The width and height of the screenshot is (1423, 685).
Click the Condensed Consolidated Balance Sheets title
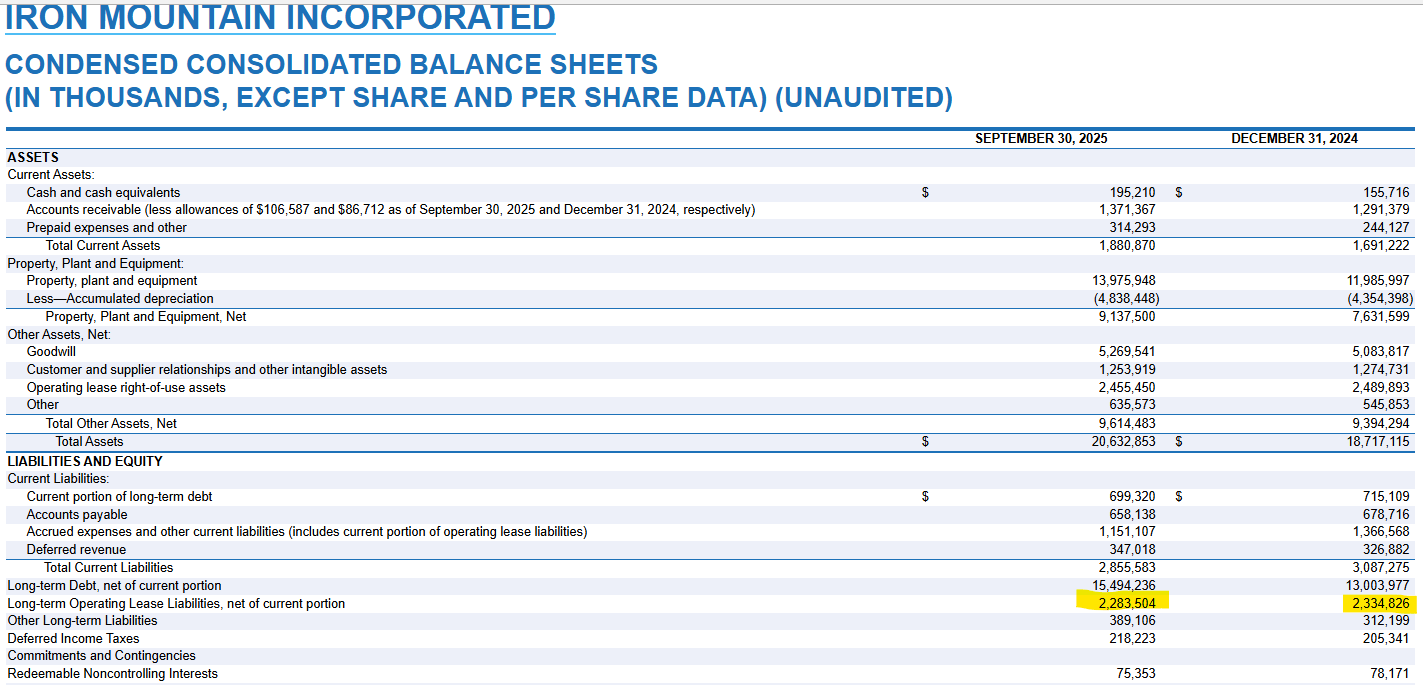click(x=331, y=65)
